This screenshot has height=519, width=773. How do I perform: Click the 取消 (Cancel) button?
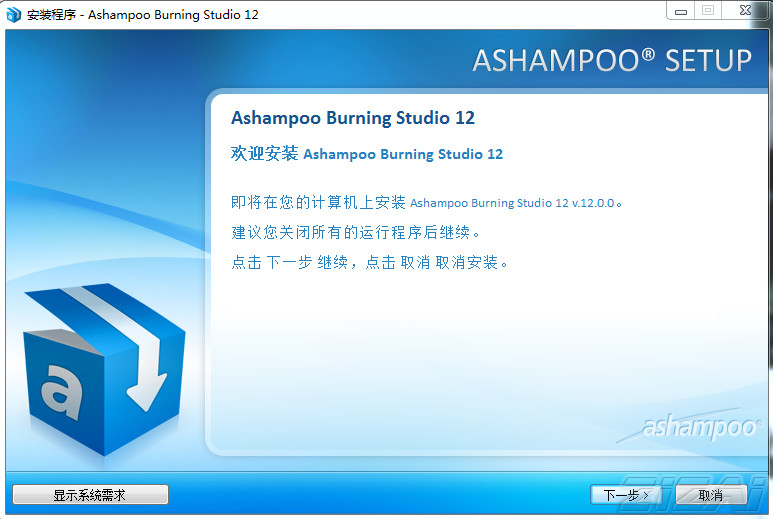(x=711, y=495)
